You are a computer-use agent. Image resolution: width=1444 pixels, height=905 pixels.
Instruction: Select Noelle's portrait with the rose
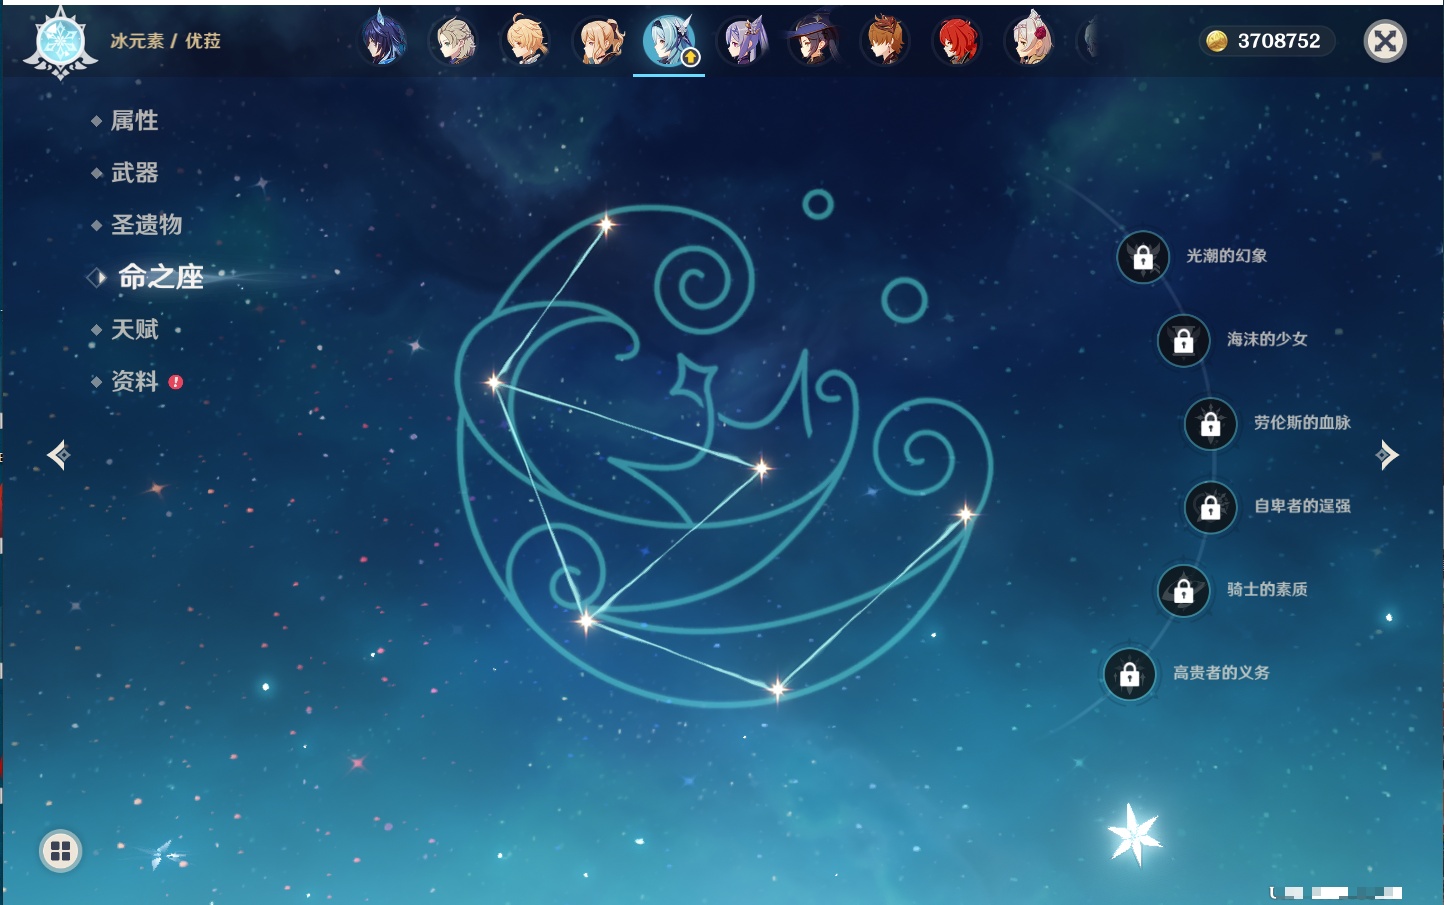tap(1030, 41)
